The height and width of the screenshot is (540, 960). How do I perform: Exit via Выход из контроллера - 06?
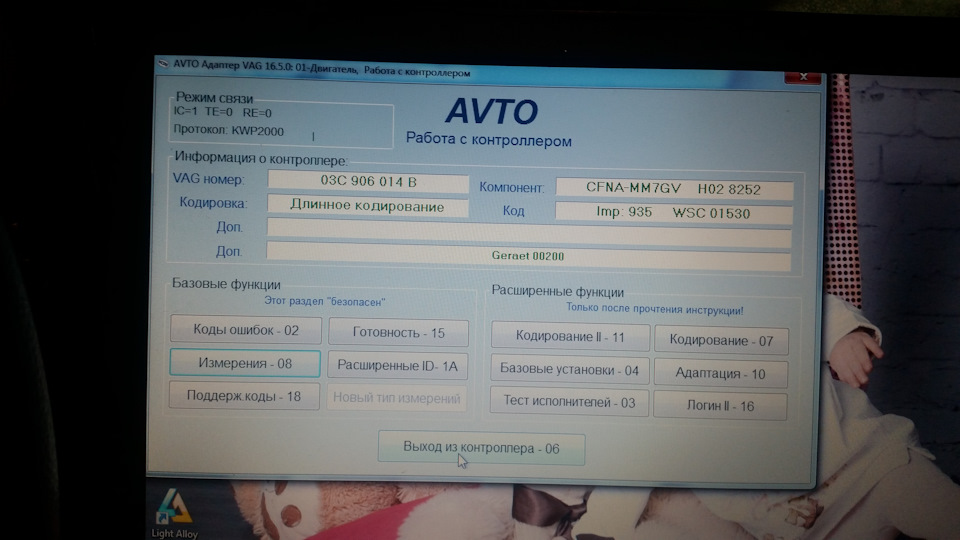pyautogui.click(x=481, y=448)
